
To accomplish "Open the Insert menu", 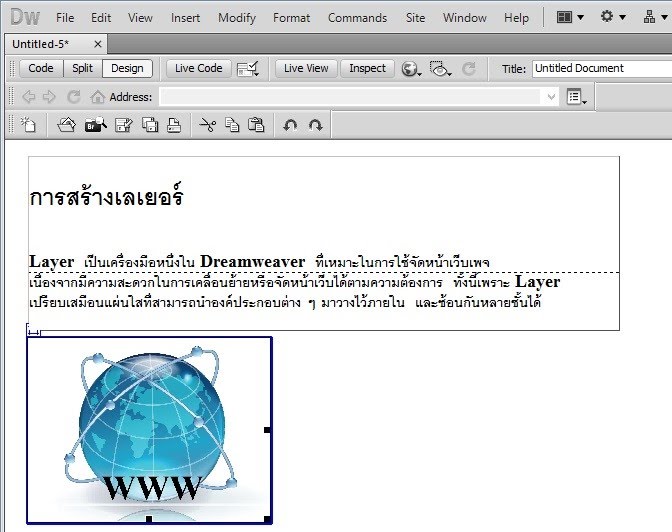I will (185, 18).
